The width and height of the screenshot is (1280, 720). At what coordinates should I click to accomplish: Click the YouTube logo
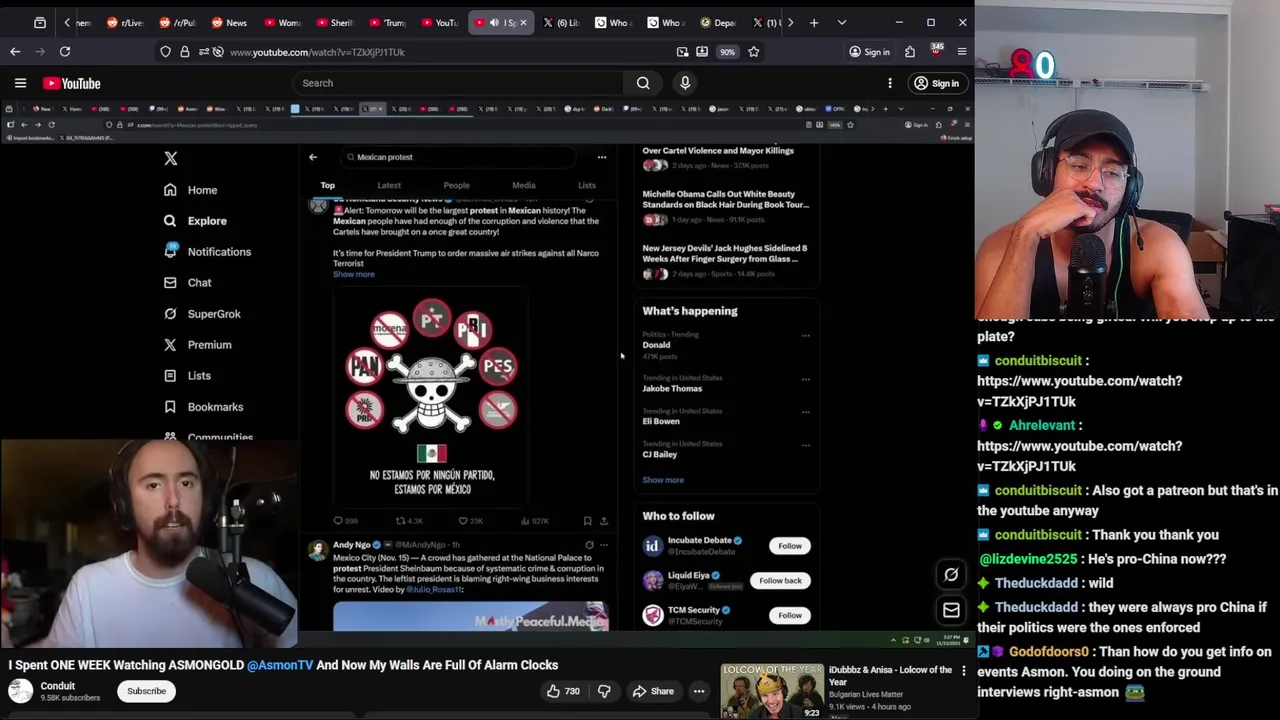(x=71, y=83)
